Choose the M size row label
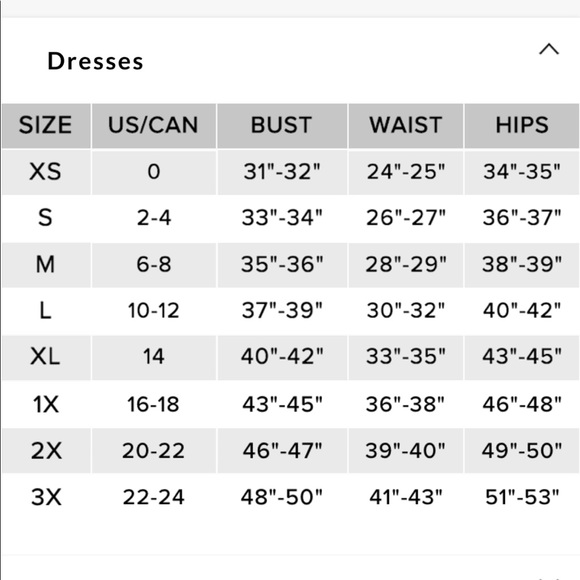This screenshot has height=580, width=580. [x=45, y=264]
